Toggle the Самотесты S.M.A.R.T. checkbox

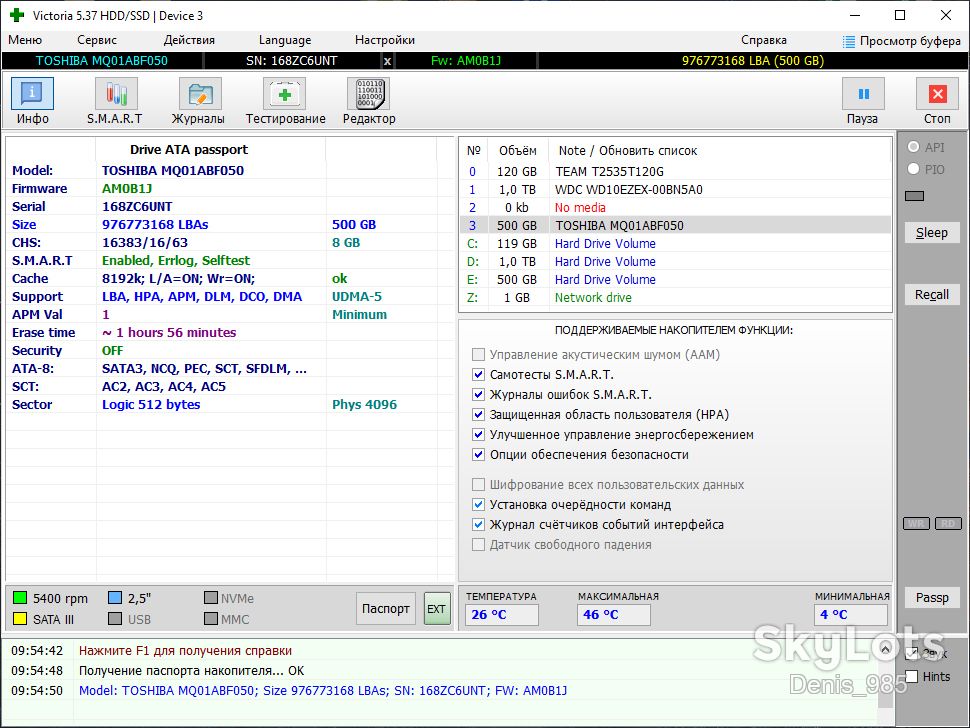point(478,374)
